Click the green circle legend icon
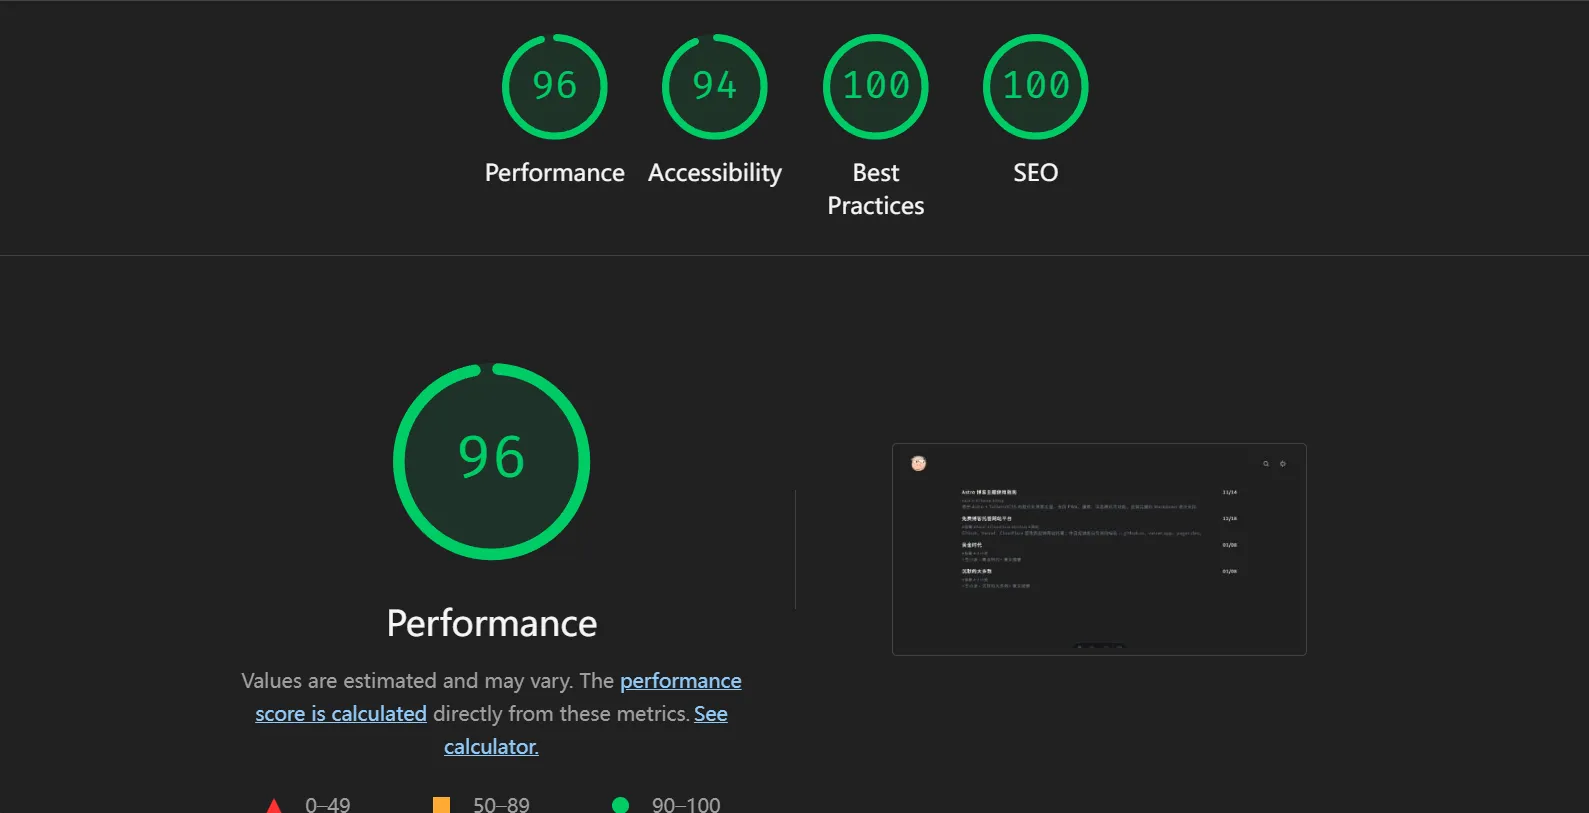 (620, 805)
